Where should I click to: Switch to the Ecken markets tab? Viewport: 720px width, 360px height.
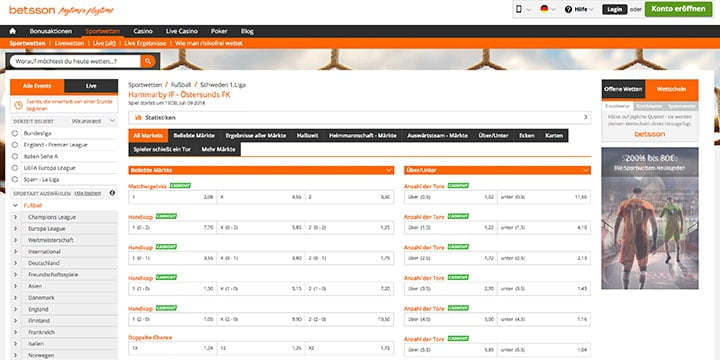(527, 135)
